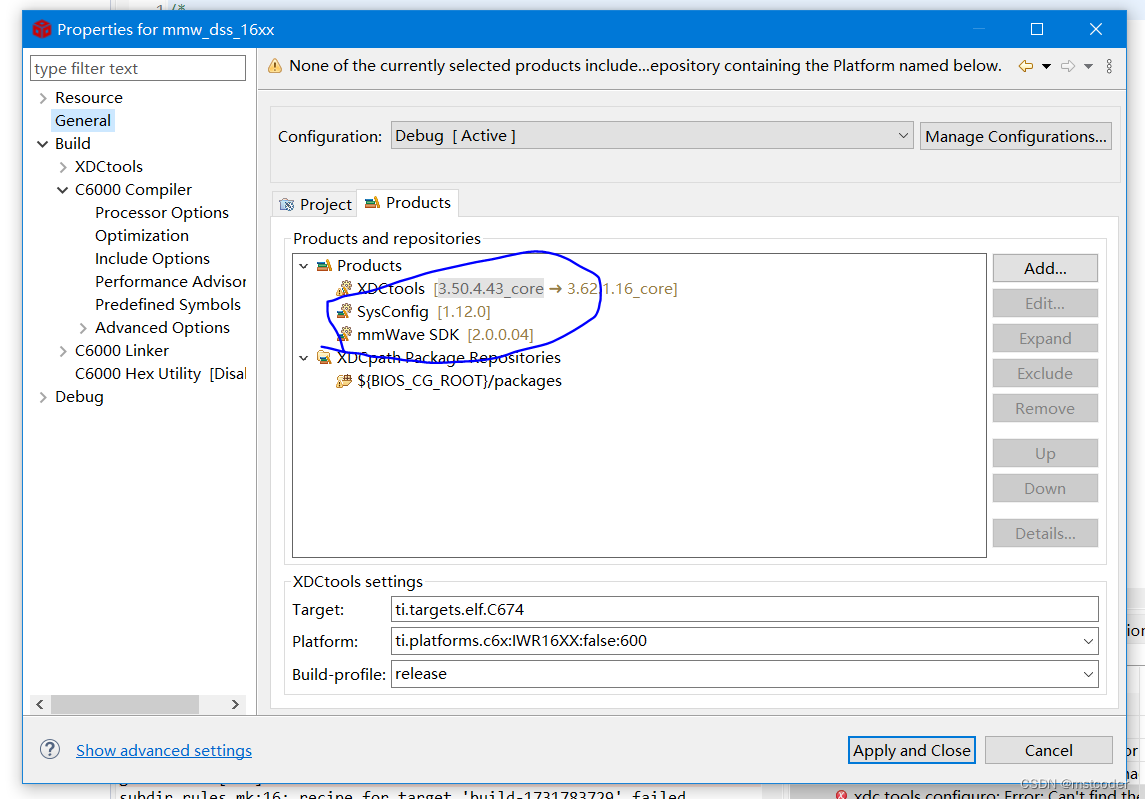Click the warning icon in the message banner

(x=275, y=66)
